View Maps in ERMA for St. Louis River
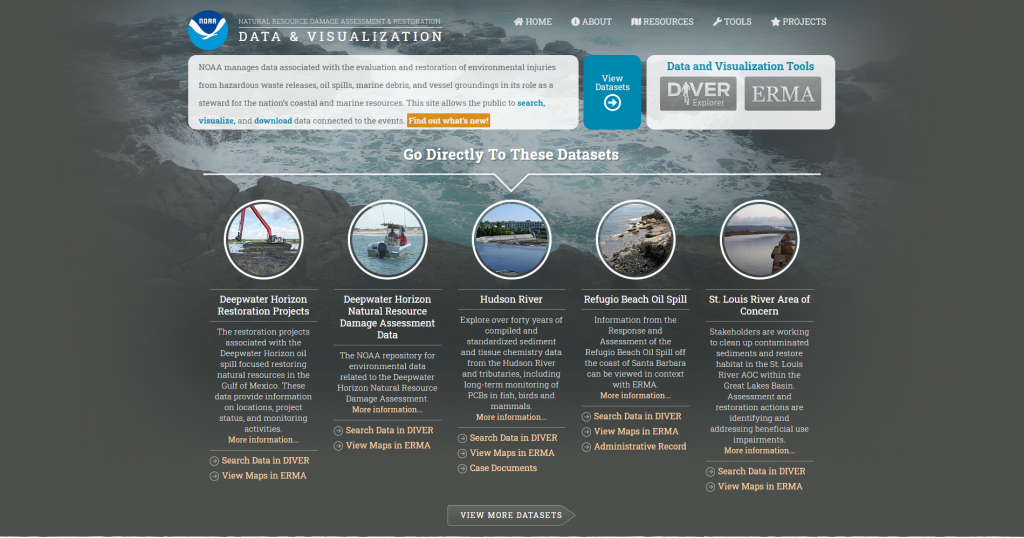The width and height of the screenshot is (1024, 538). point(760,486)
